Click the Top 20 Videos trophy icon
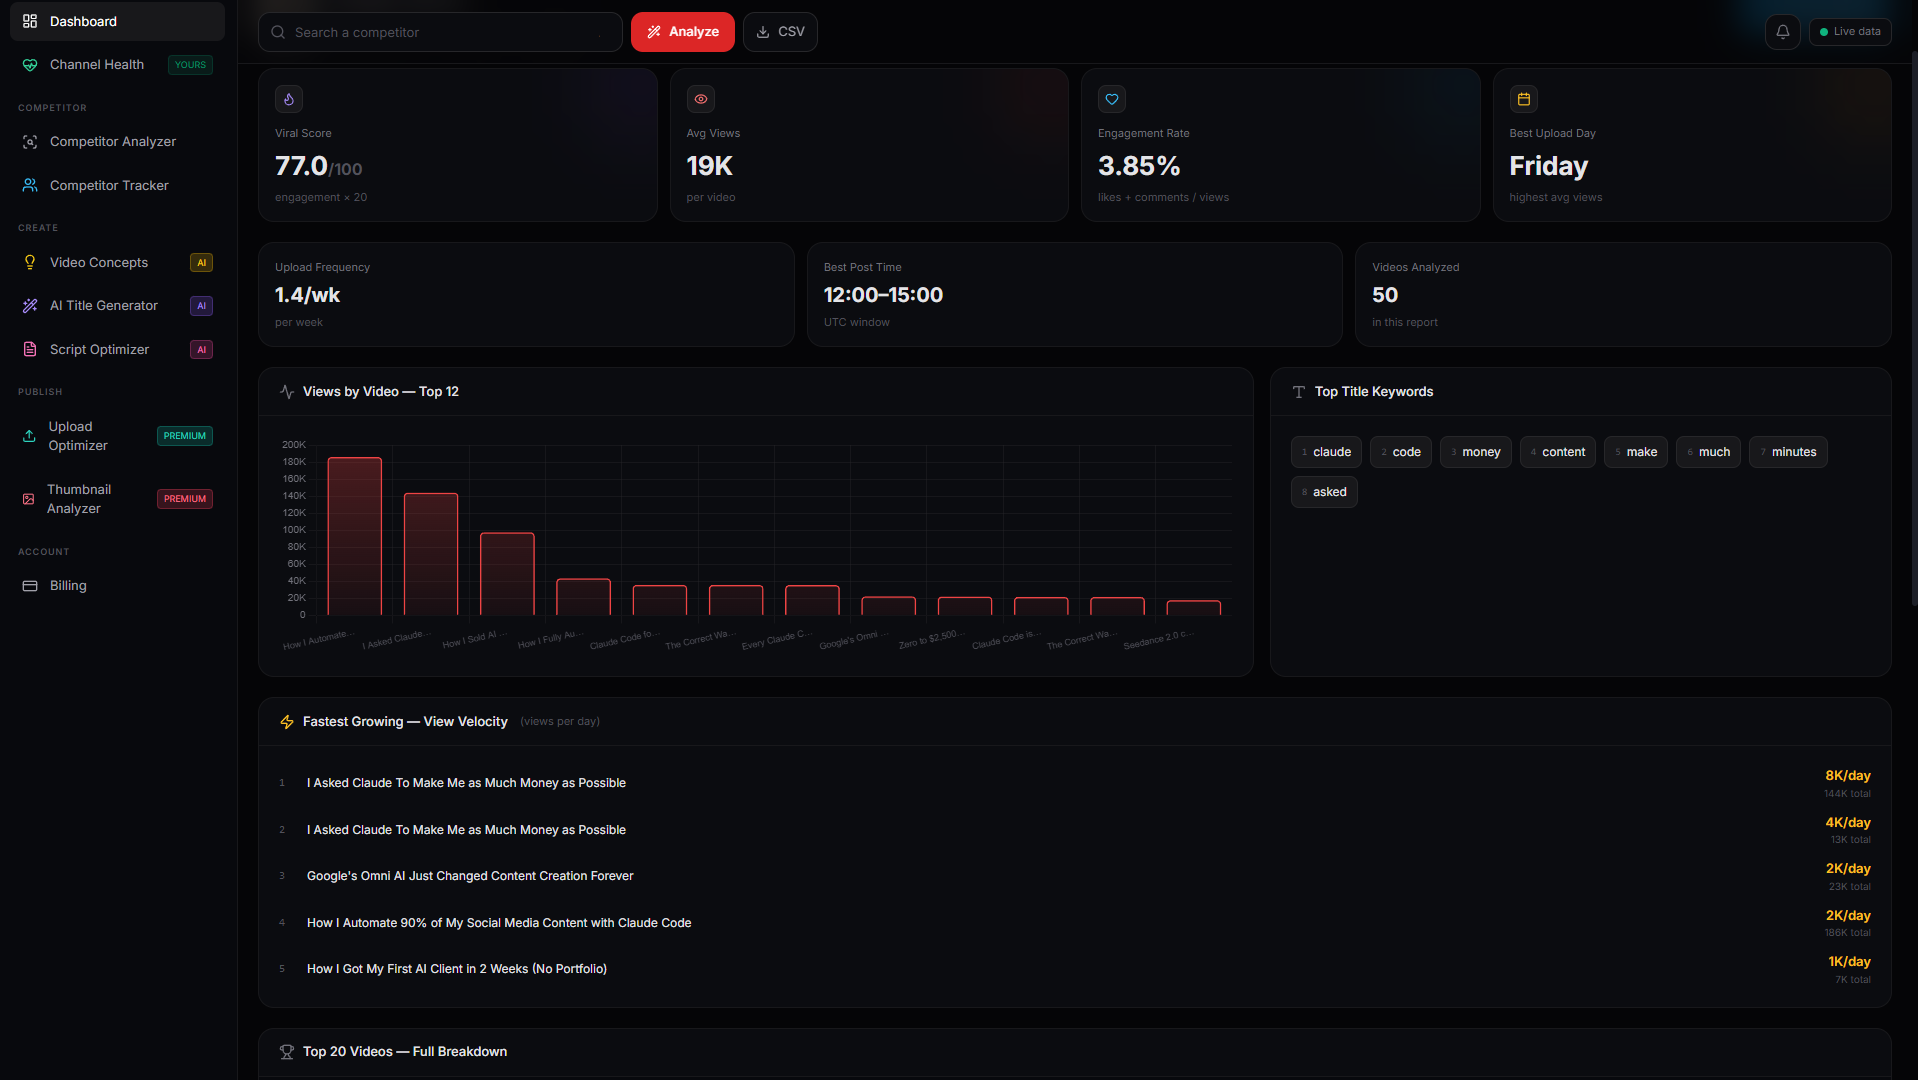The image size is (1918, 1080). [287, 1052]
